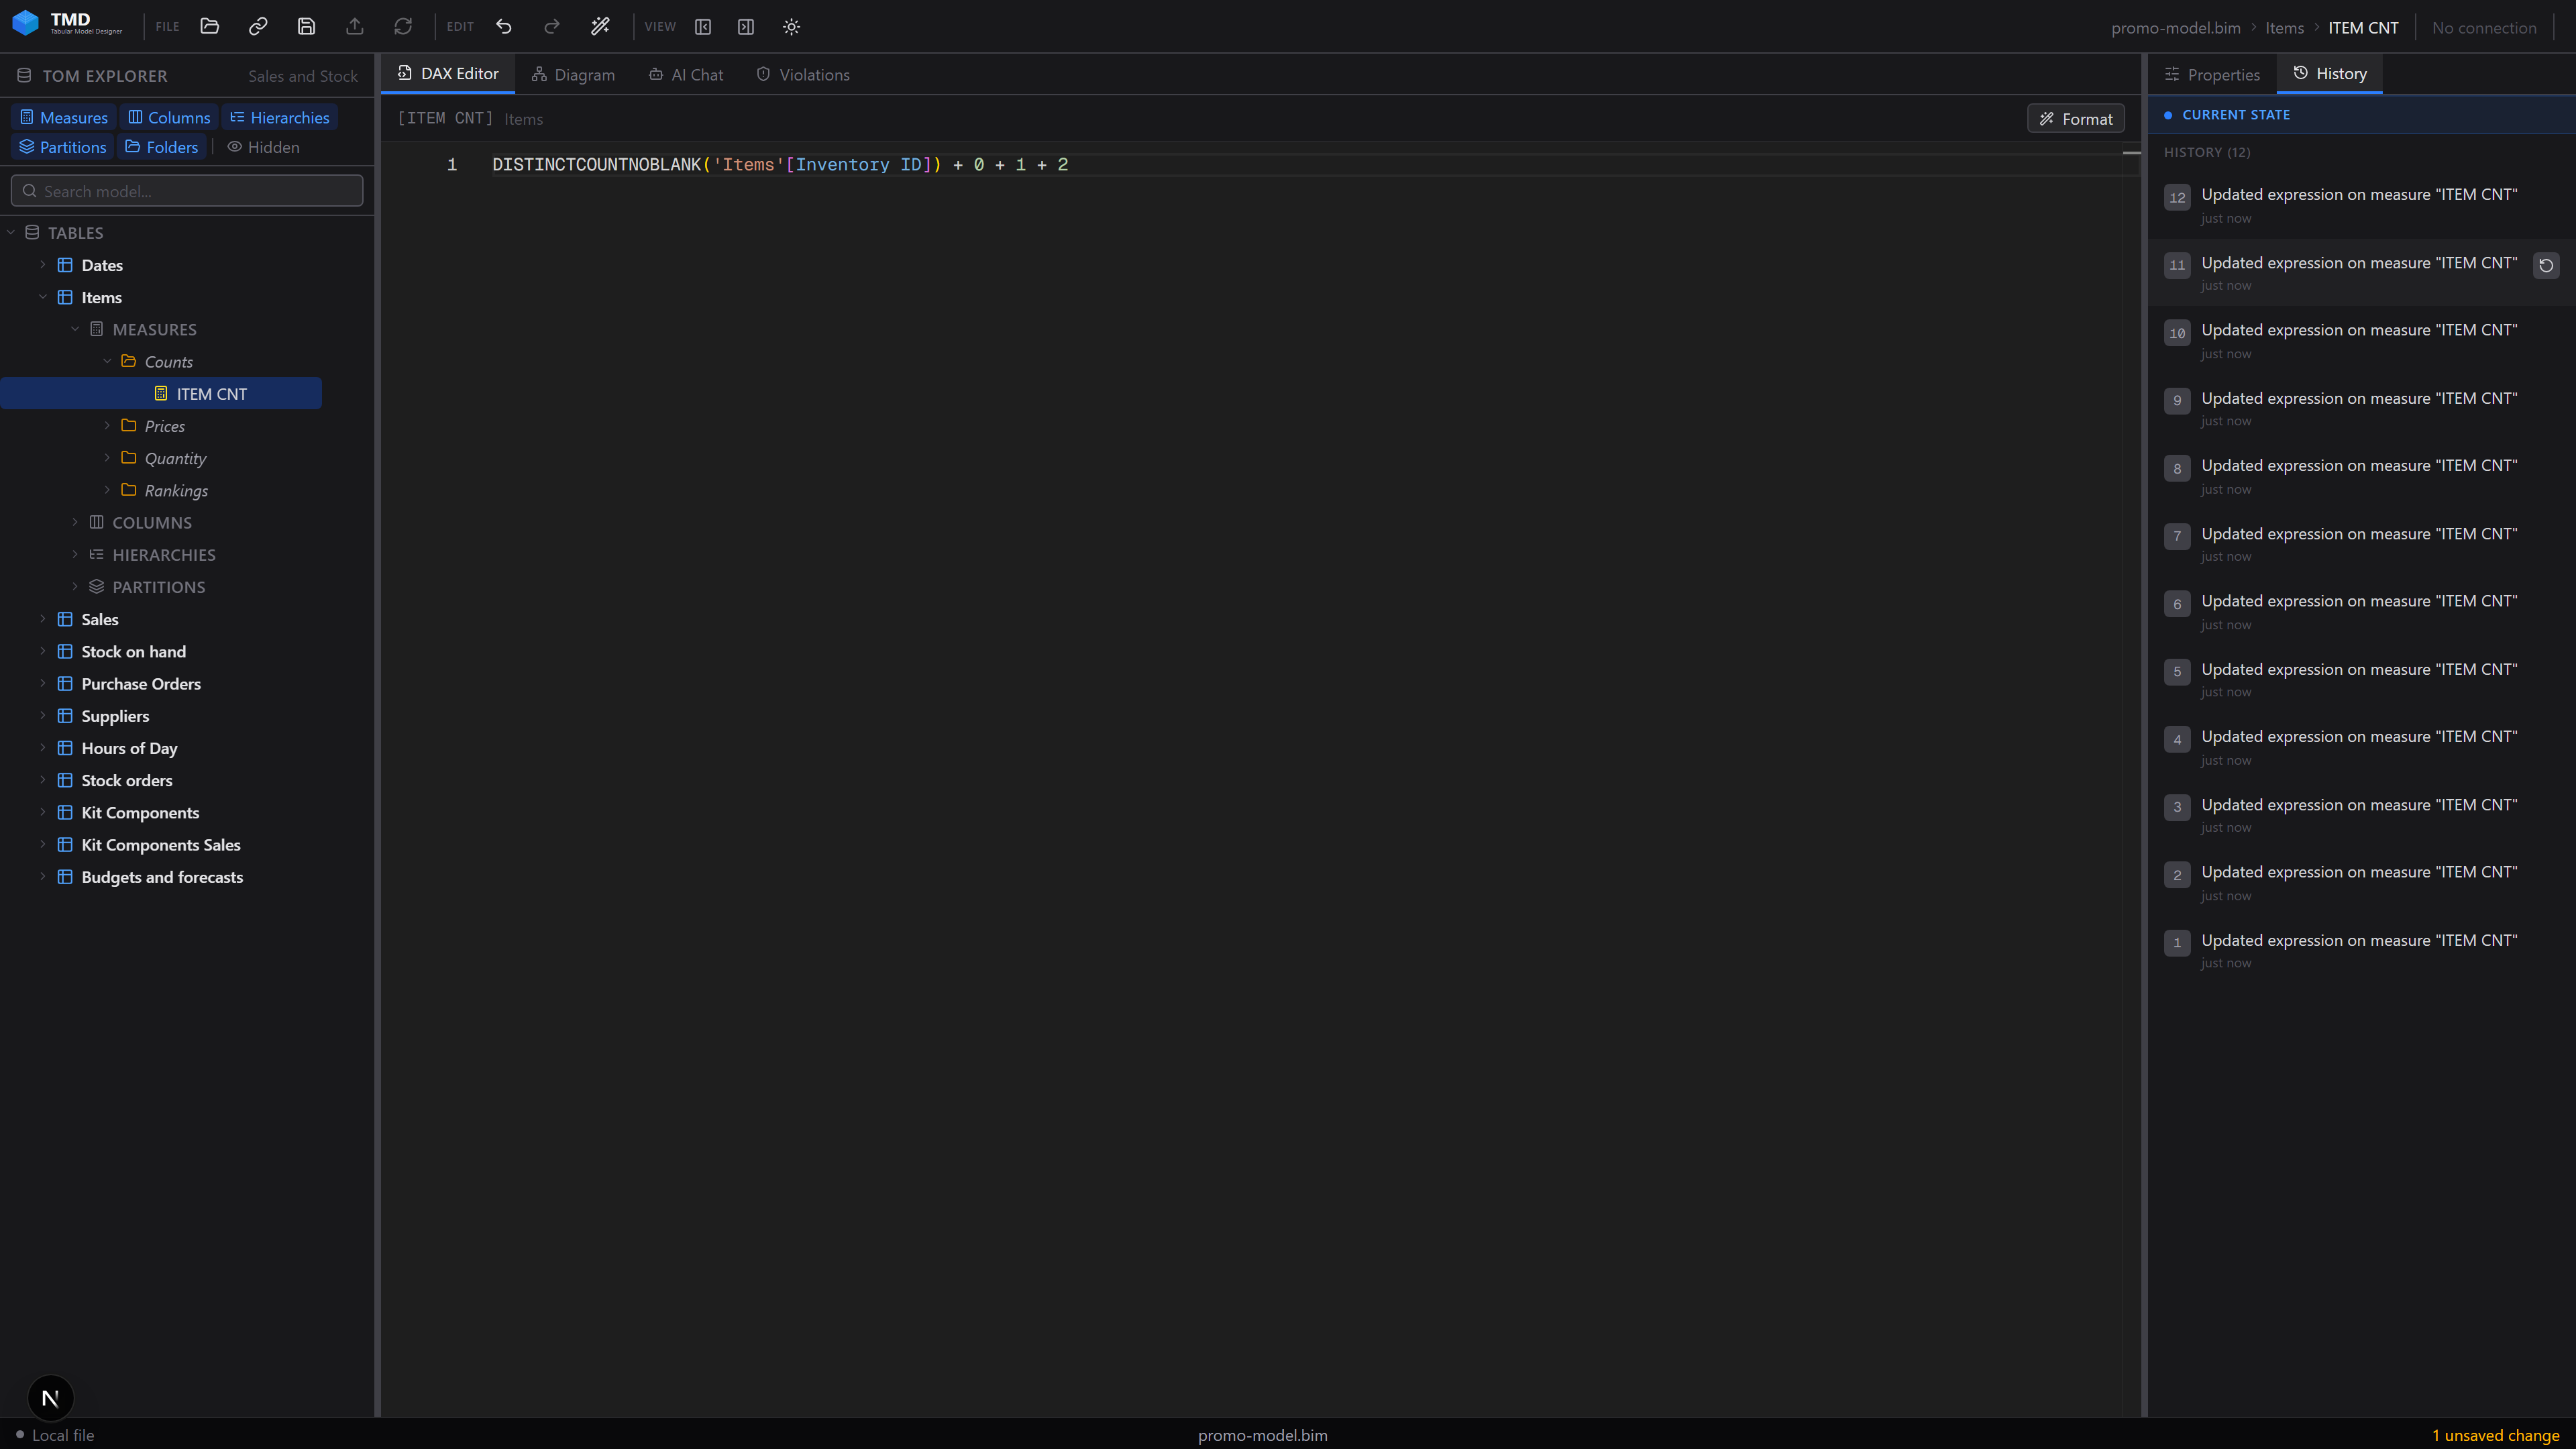Toggle the Hierarchies filter
Viewport: 2576px width, 1449px height.
tap(280, 118)
